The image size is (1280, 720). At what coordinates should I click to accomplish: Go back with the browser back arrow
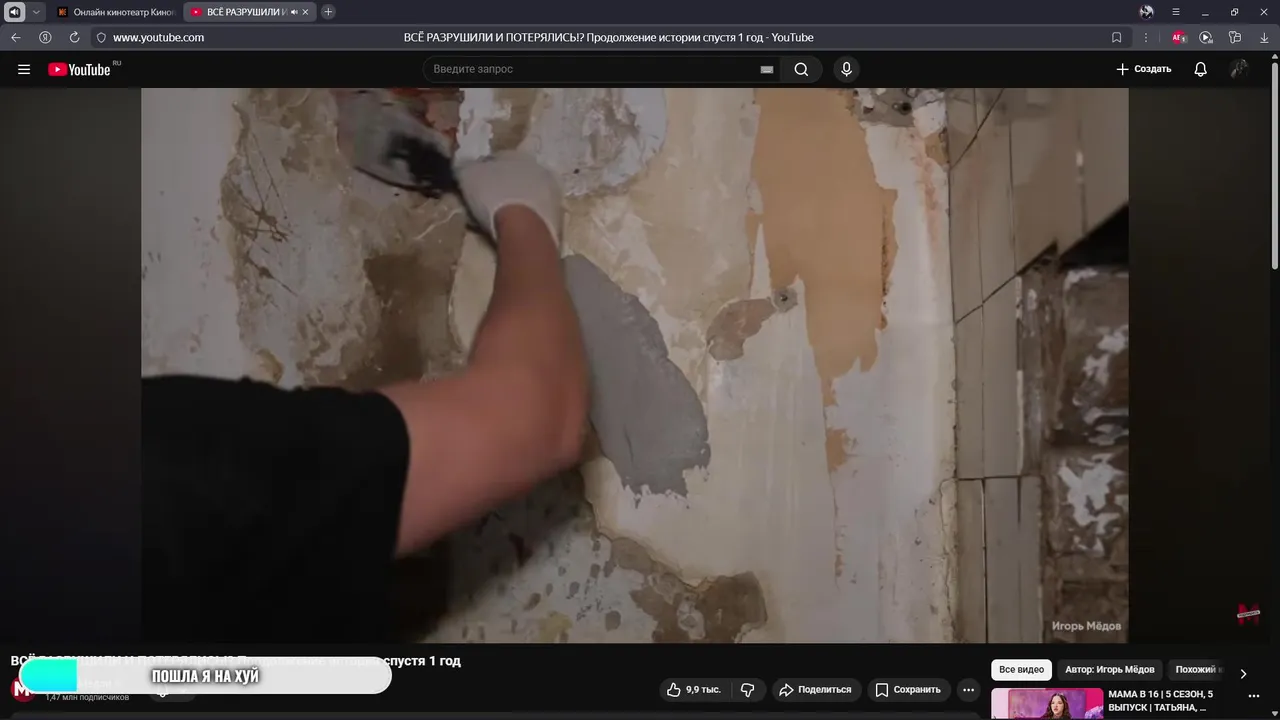[x=16, y=37]
